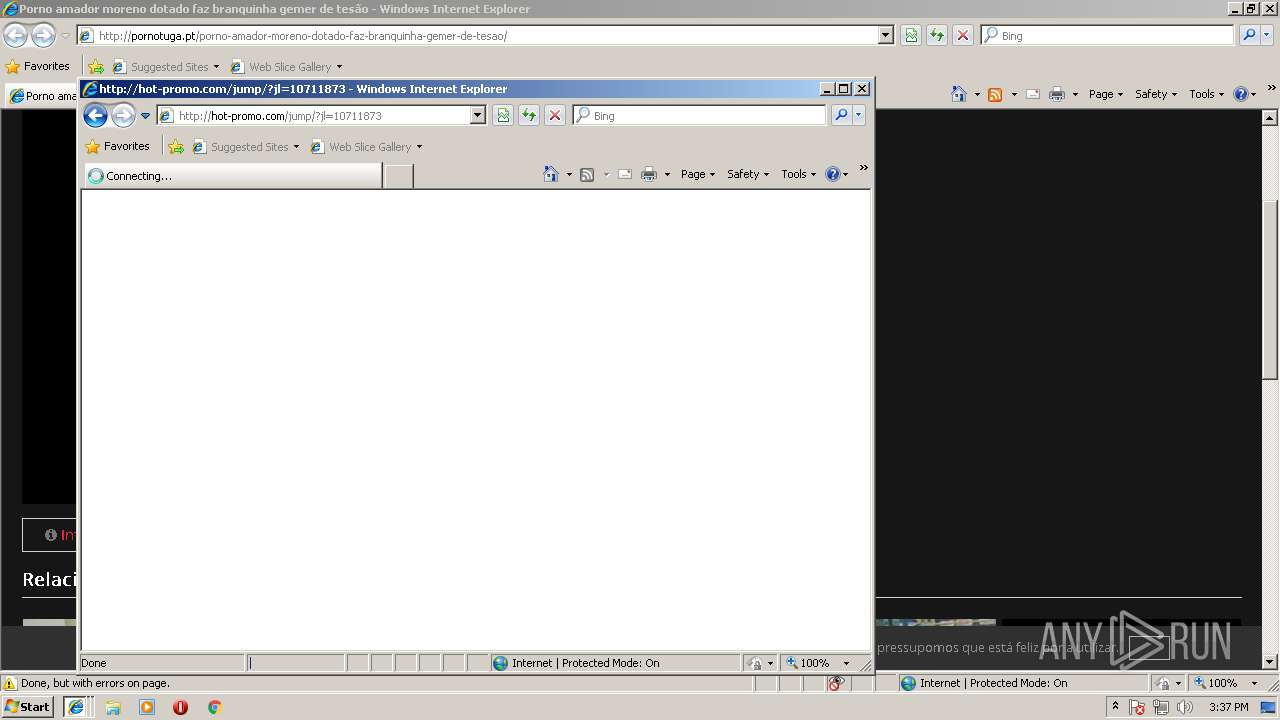Open Windows Media Player from taskbar
The height and width of the screenshot is (720, 1280).
147,707
